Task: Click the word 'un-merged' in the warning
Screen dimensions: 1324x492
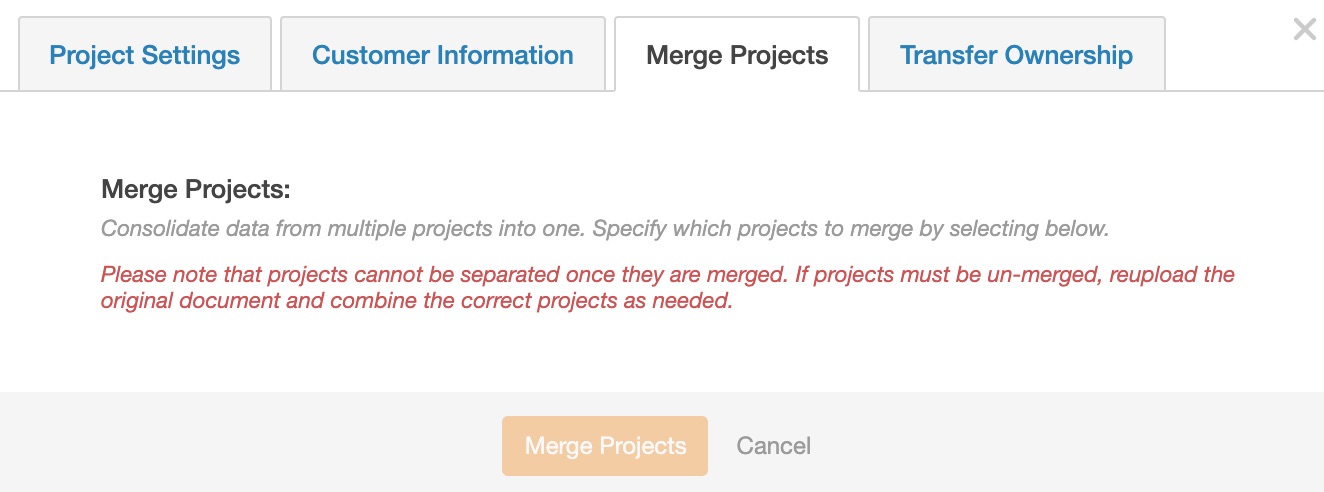Action: (x=1047, y=274)
